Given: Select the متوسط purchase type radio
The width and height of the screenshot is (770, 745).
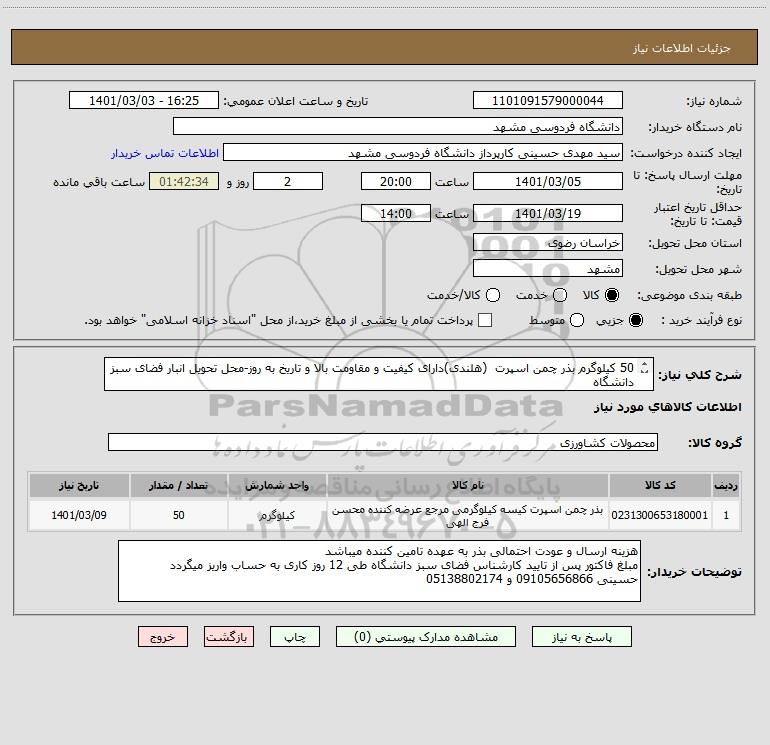Looking at the screenshot, I should [577, 320].
